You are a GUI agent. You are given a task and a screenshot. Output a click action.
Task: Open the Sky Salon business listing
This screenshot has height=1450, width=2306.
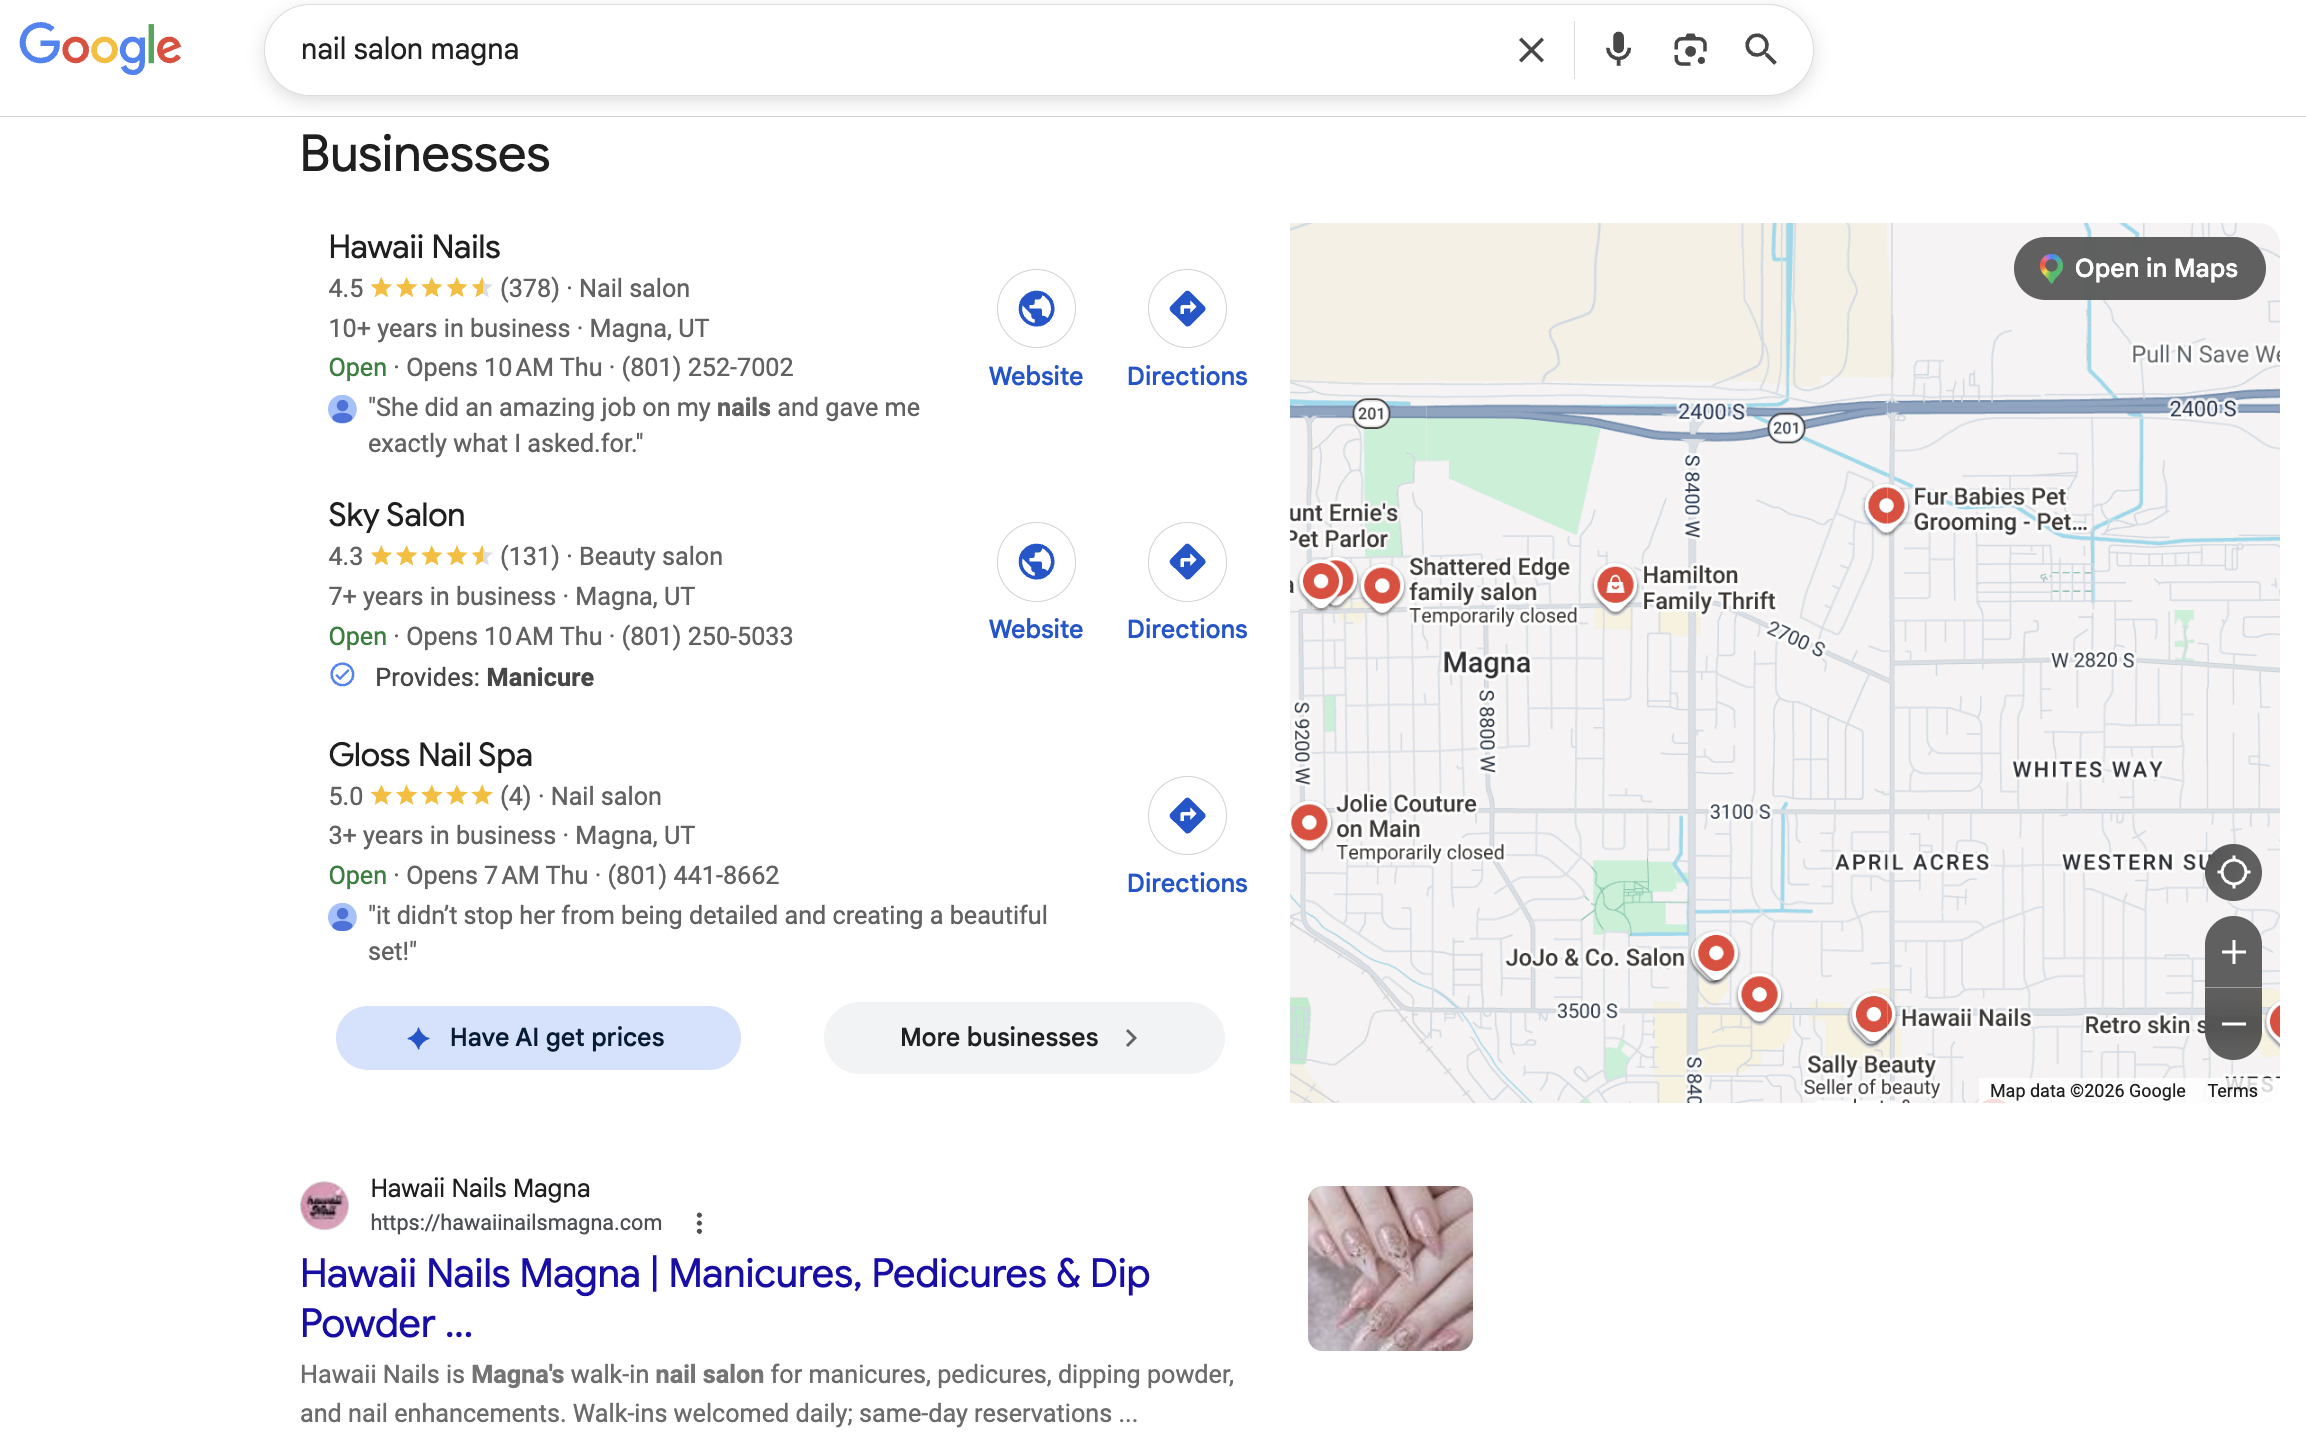click(397, 515)
